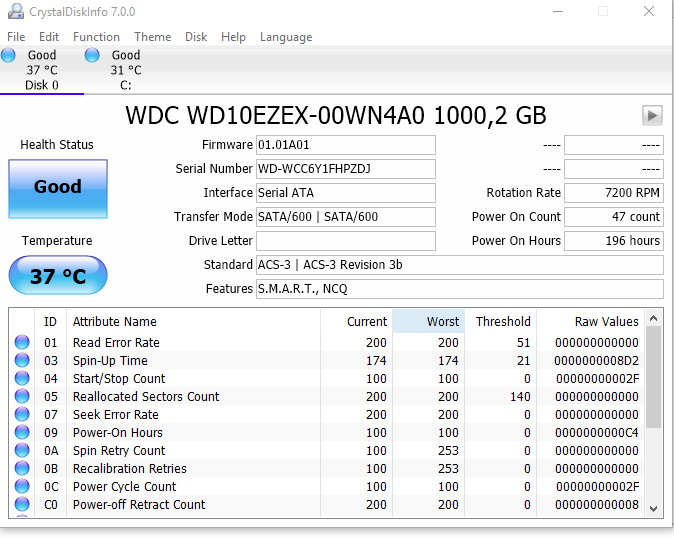Click raw value 0000000008D2

597,361
